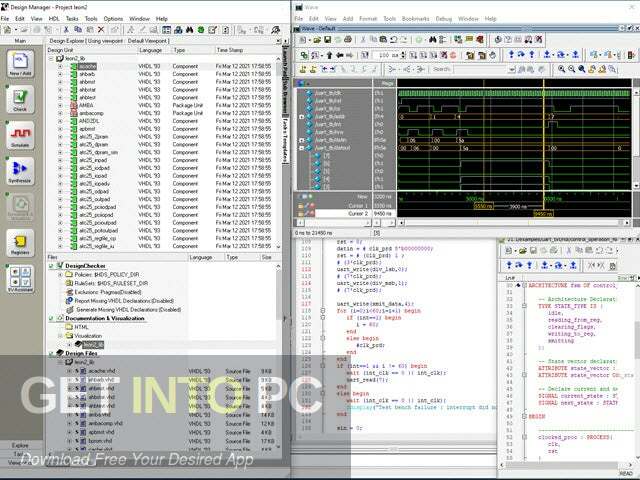This screenshot has width=640, height=480.
Task: Click the first blue arrow in code editor toolbar
Action: 509,265
